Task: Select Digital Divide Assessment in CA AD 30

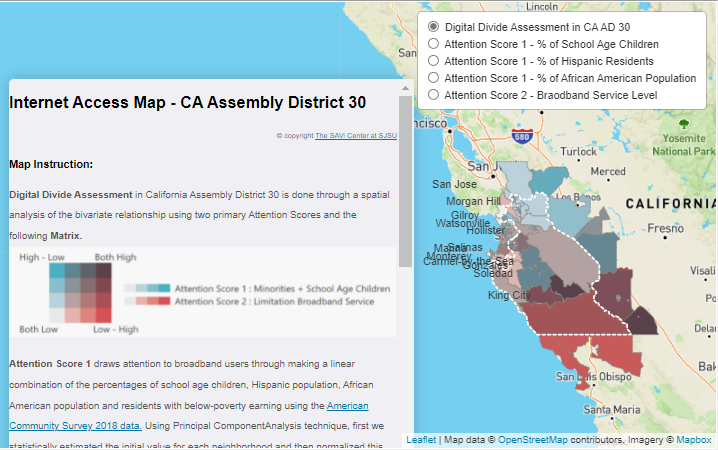Action: click(433, 26)
